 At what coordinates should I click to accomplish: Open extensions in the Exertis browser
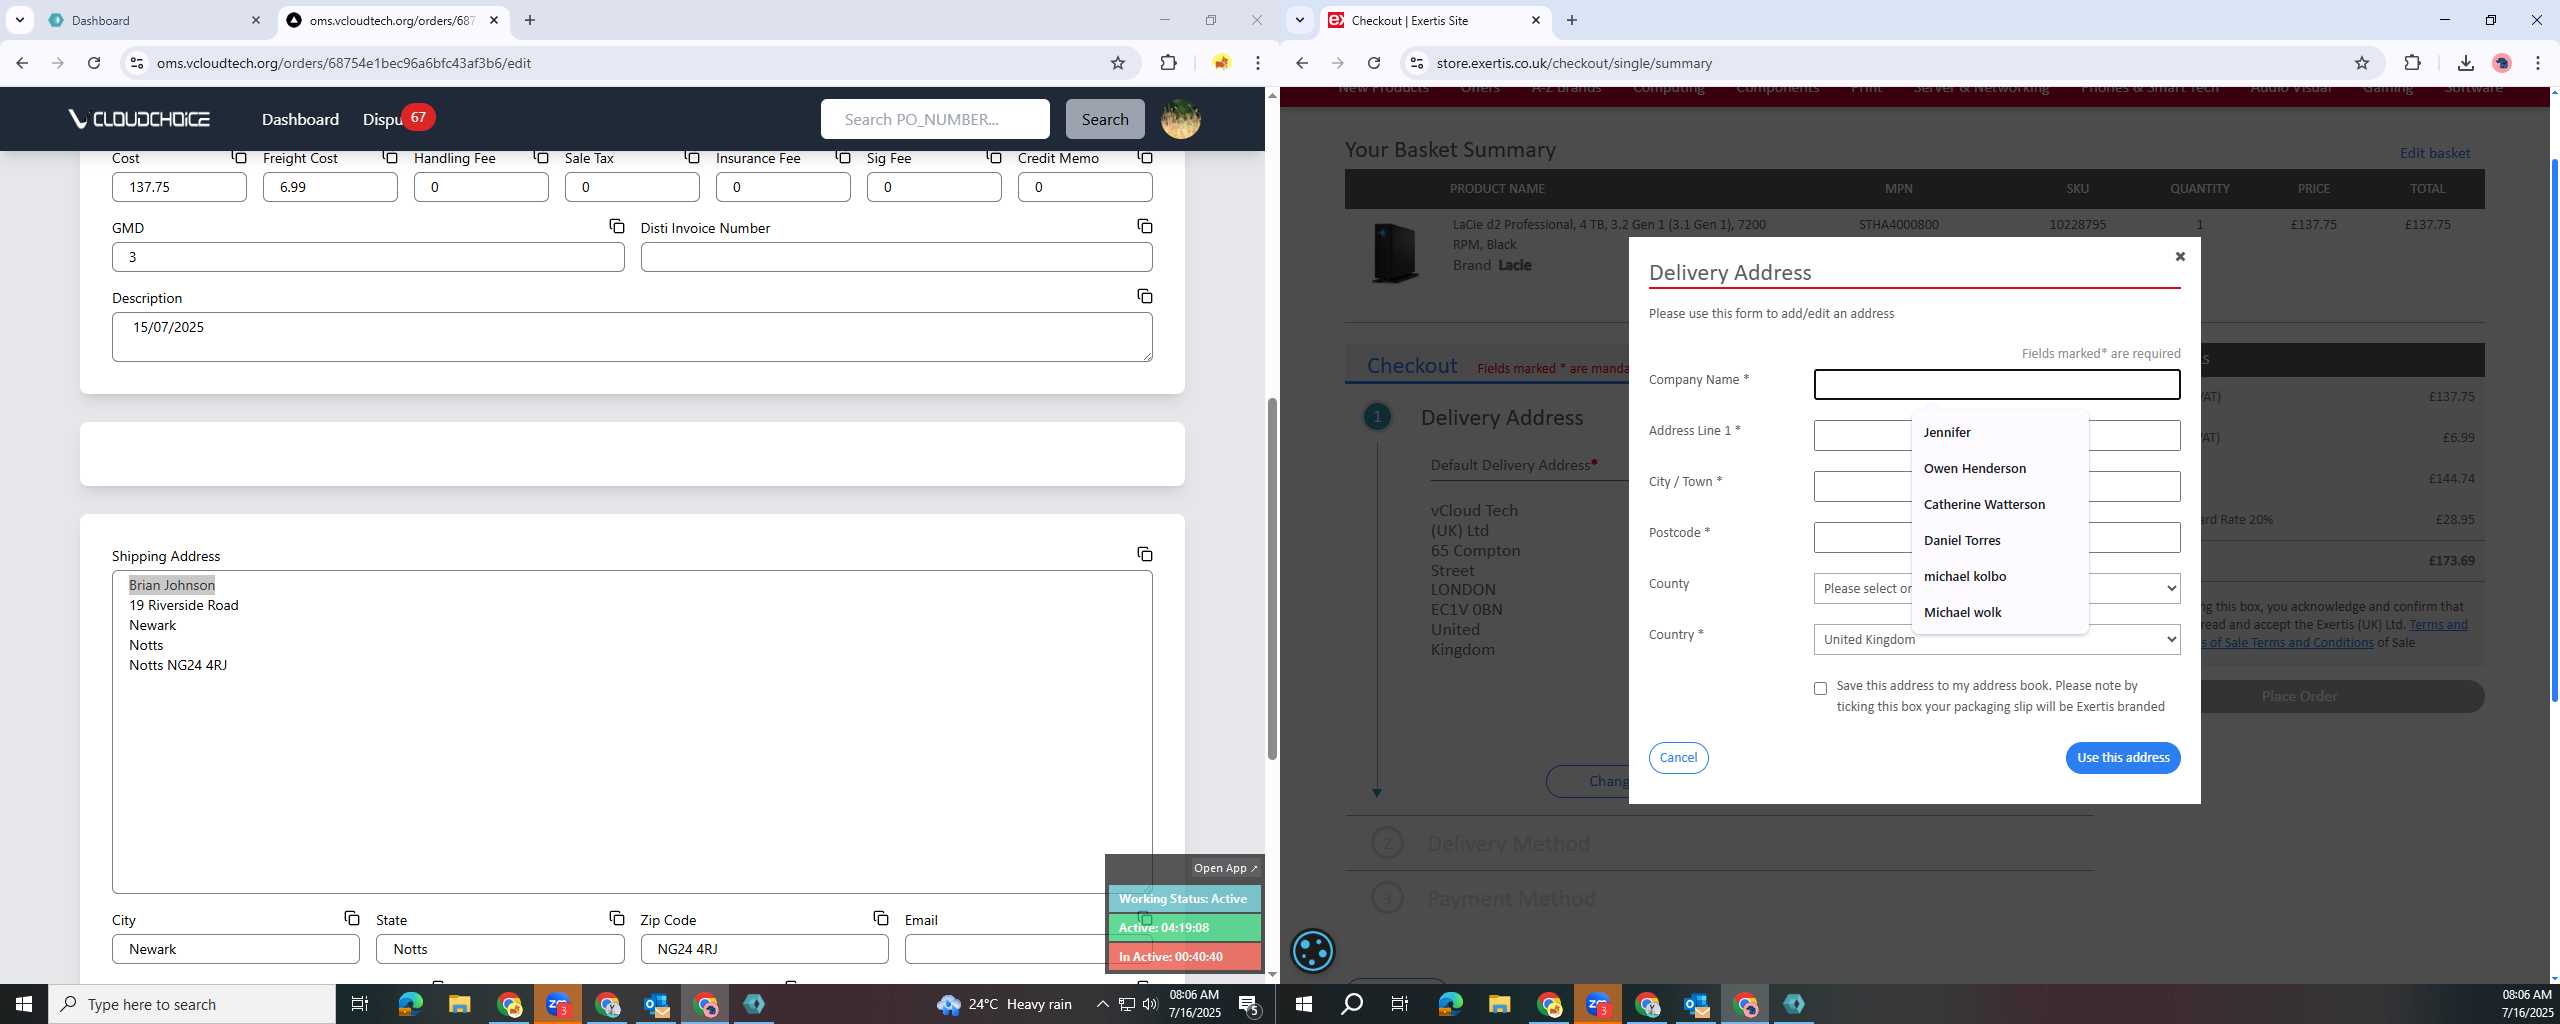pyautogui.click(x=2412, y=63)
